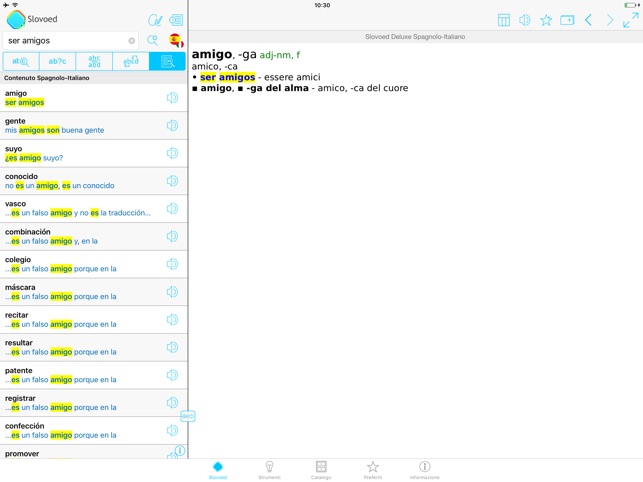
Task: Open the Strumenti tab
Action: [269, 470]
